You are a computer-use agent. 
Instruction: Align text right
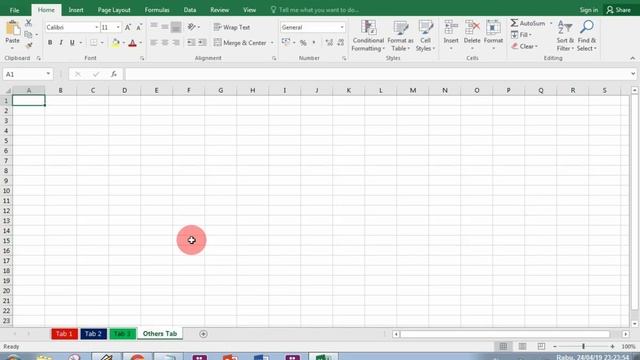(x=176, y=42)
